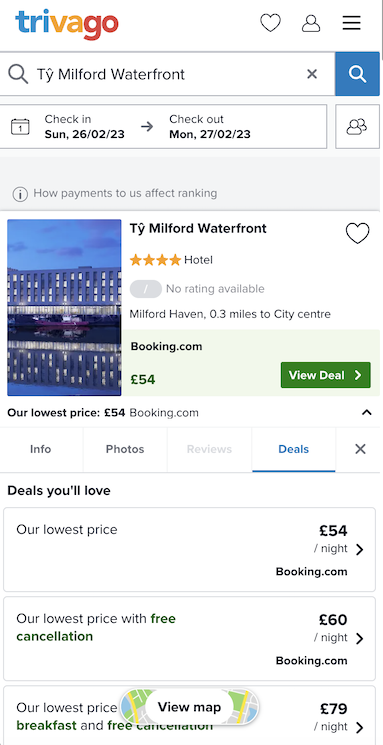
Task: Click the trivago logo
Action: coord(67,24)
